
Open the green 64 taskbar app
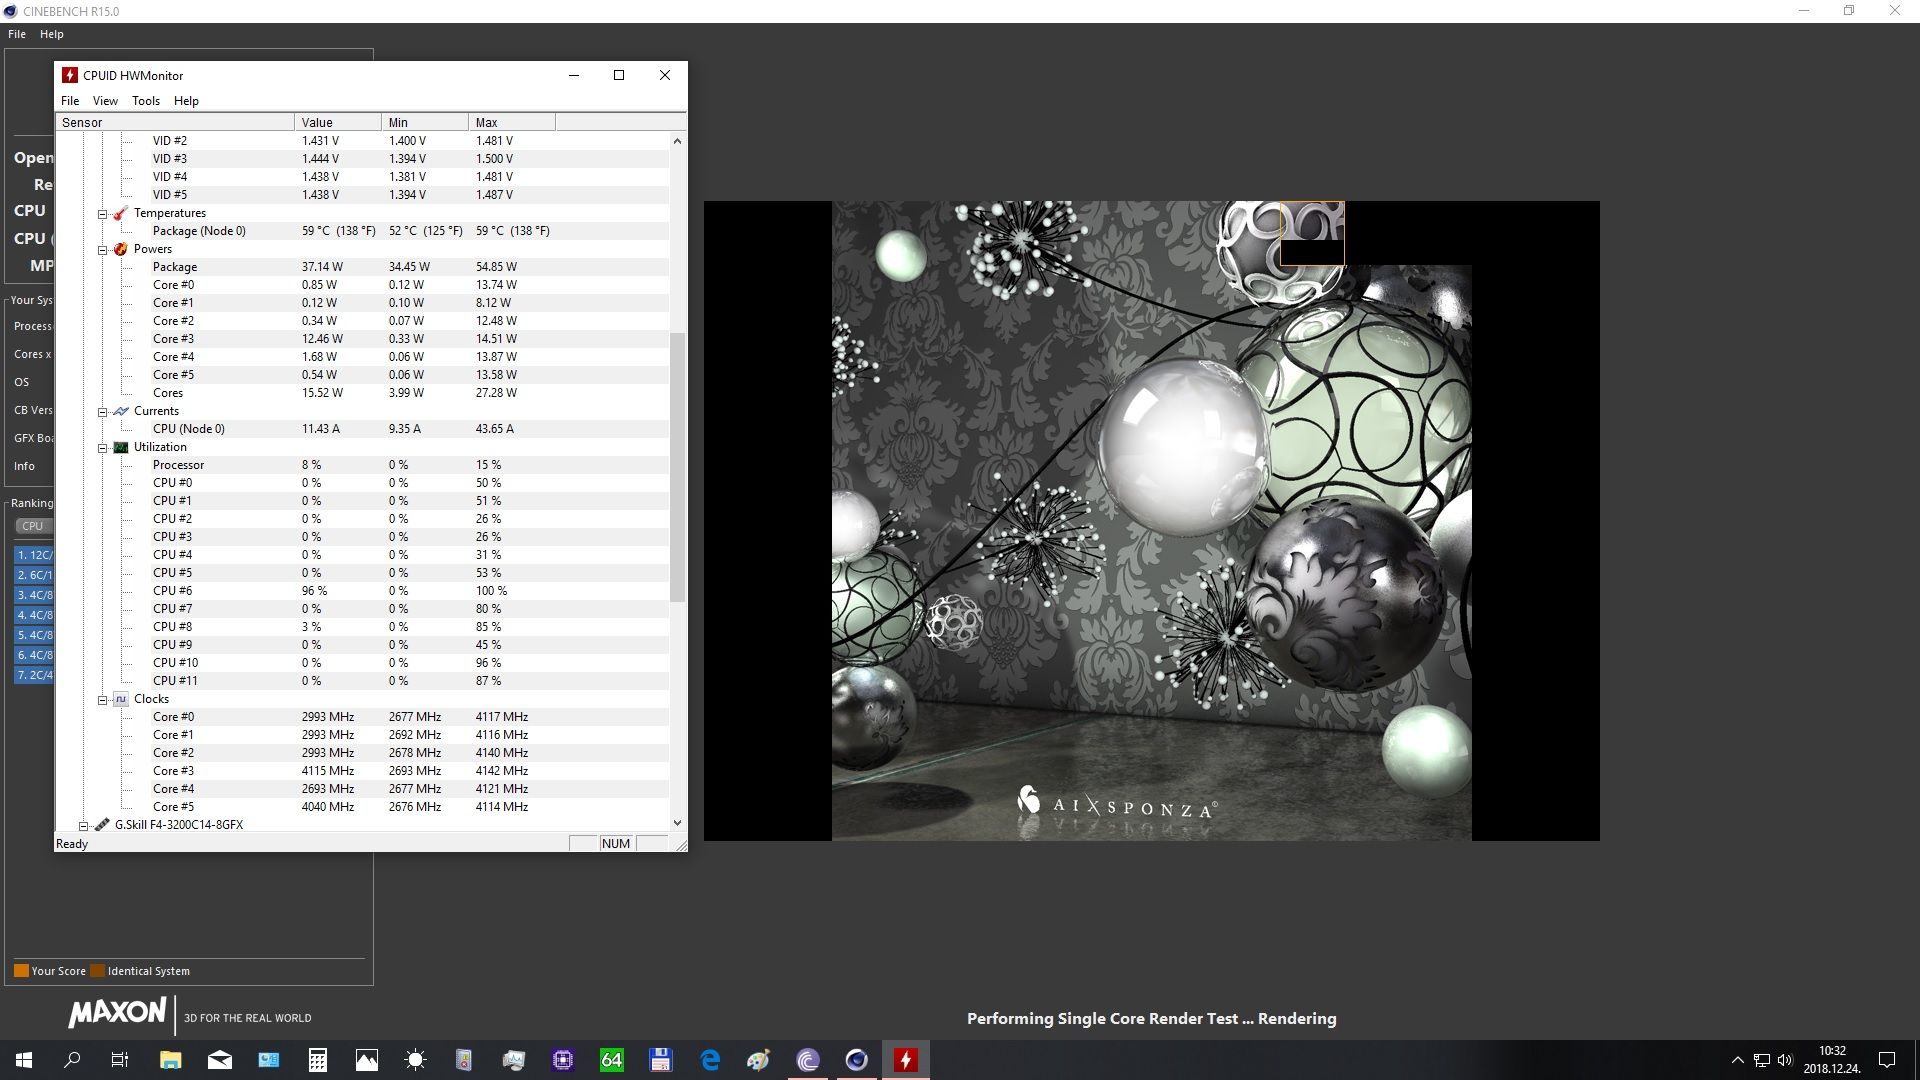(612, 1060)
